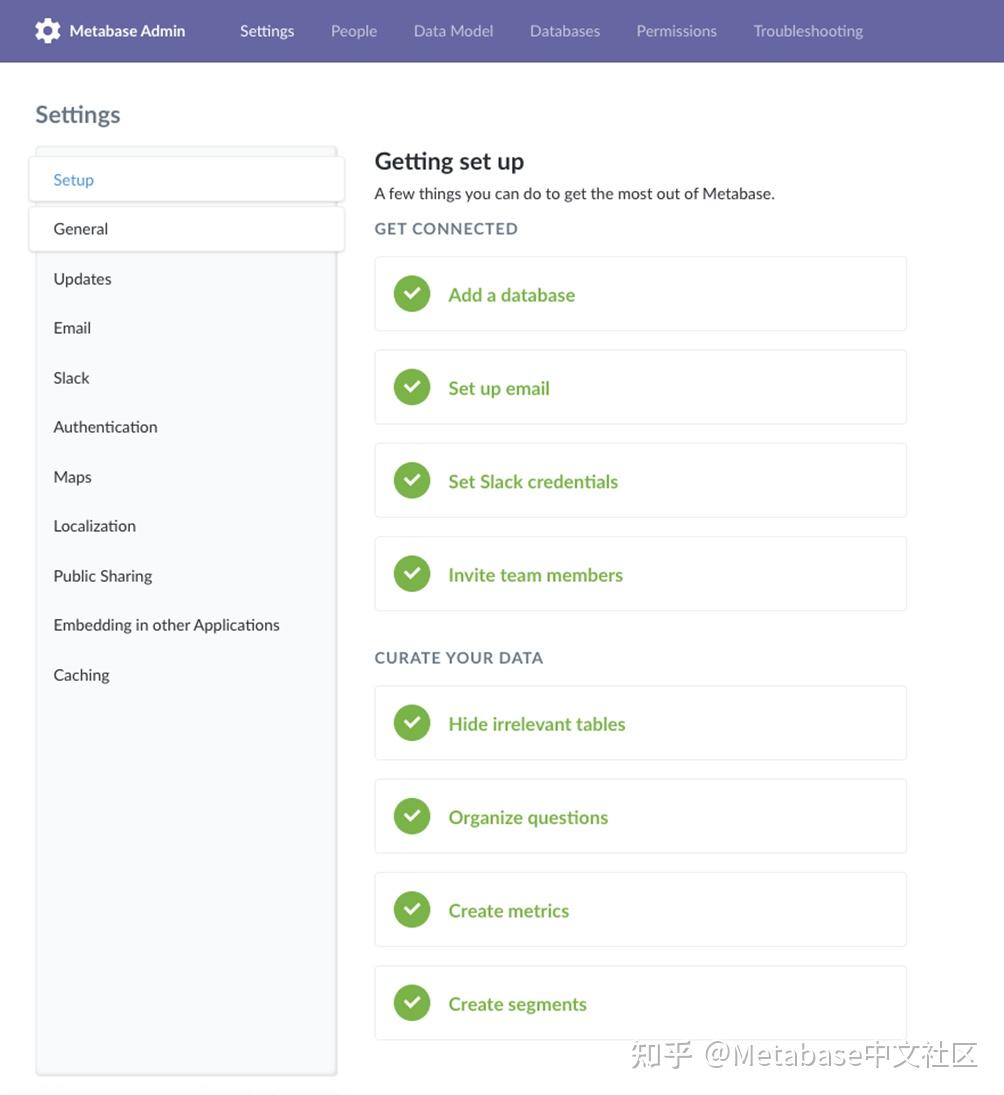1004x1095 pixels.
Task: Select General in the settings sidebar
Action: click(81, 229)
